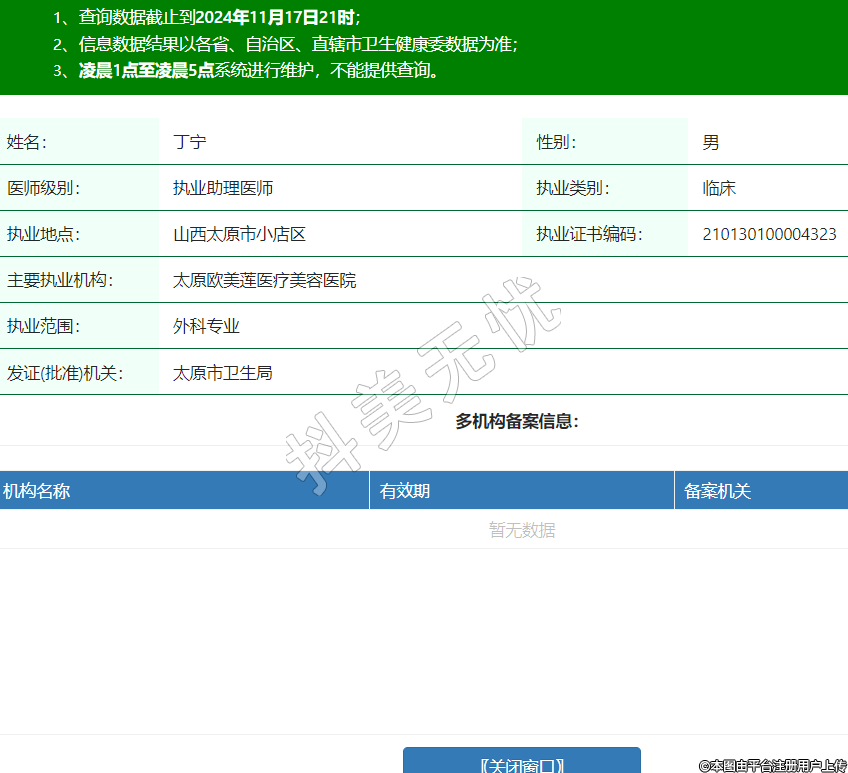Click the 医师级别 field label

pyautogui.click(x=43, y=188)
